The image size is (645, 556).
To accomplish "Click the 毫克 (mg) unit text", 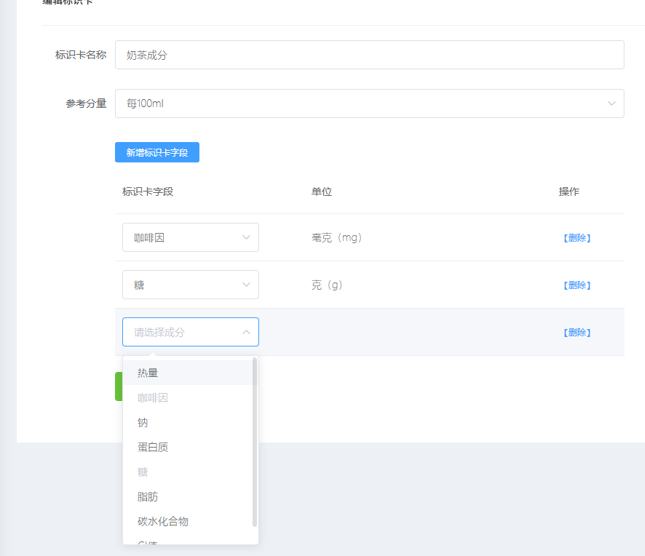I will (336, 238).
